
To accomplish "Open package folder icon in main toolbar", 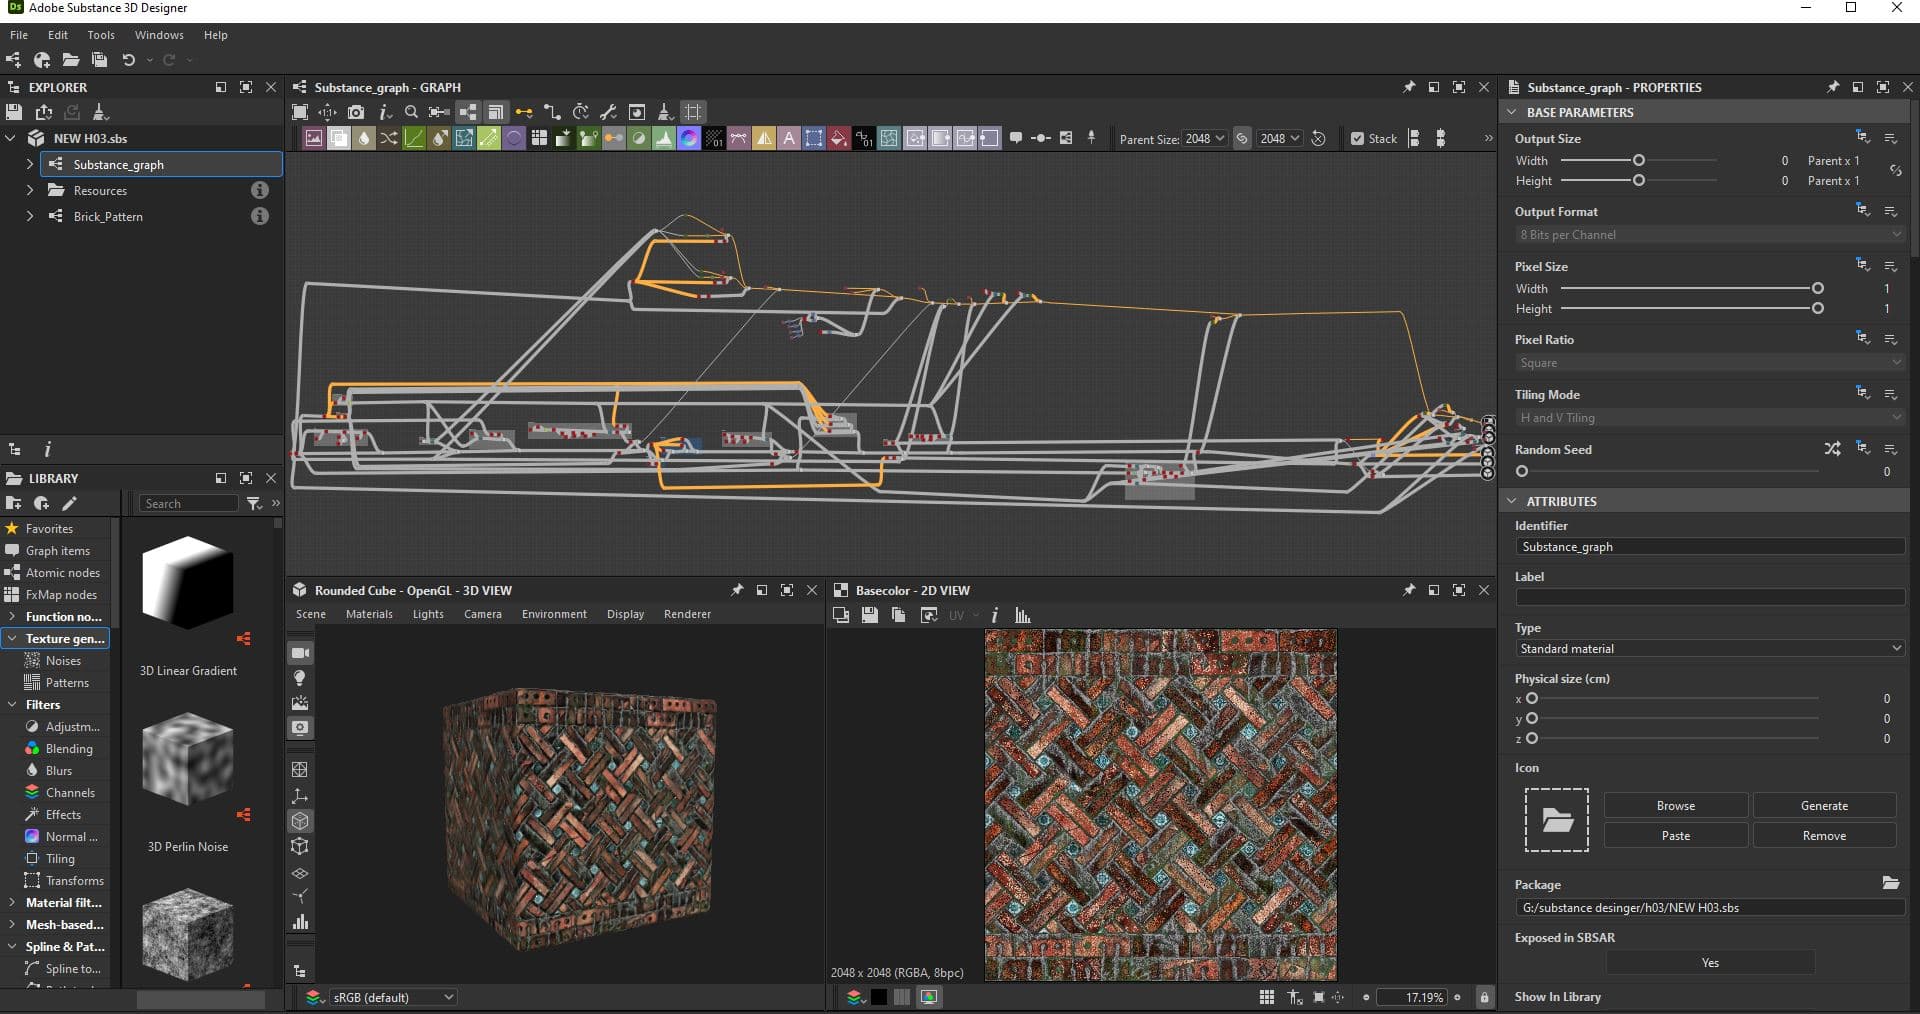I will 70,60.
